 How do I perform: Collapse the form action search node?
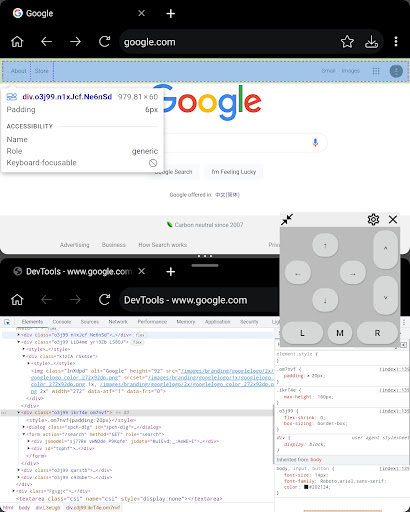coord(23,434)
